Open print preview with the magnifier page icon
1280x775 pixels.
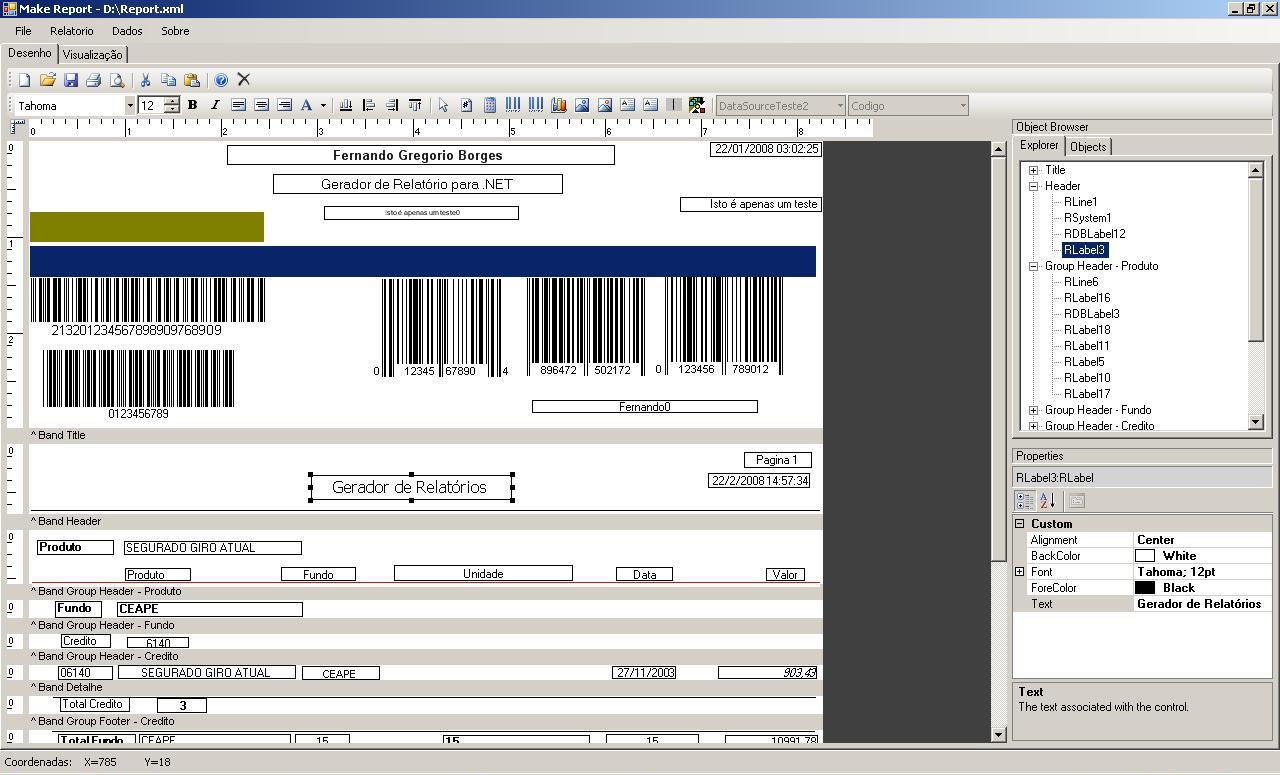click(117, 80)
